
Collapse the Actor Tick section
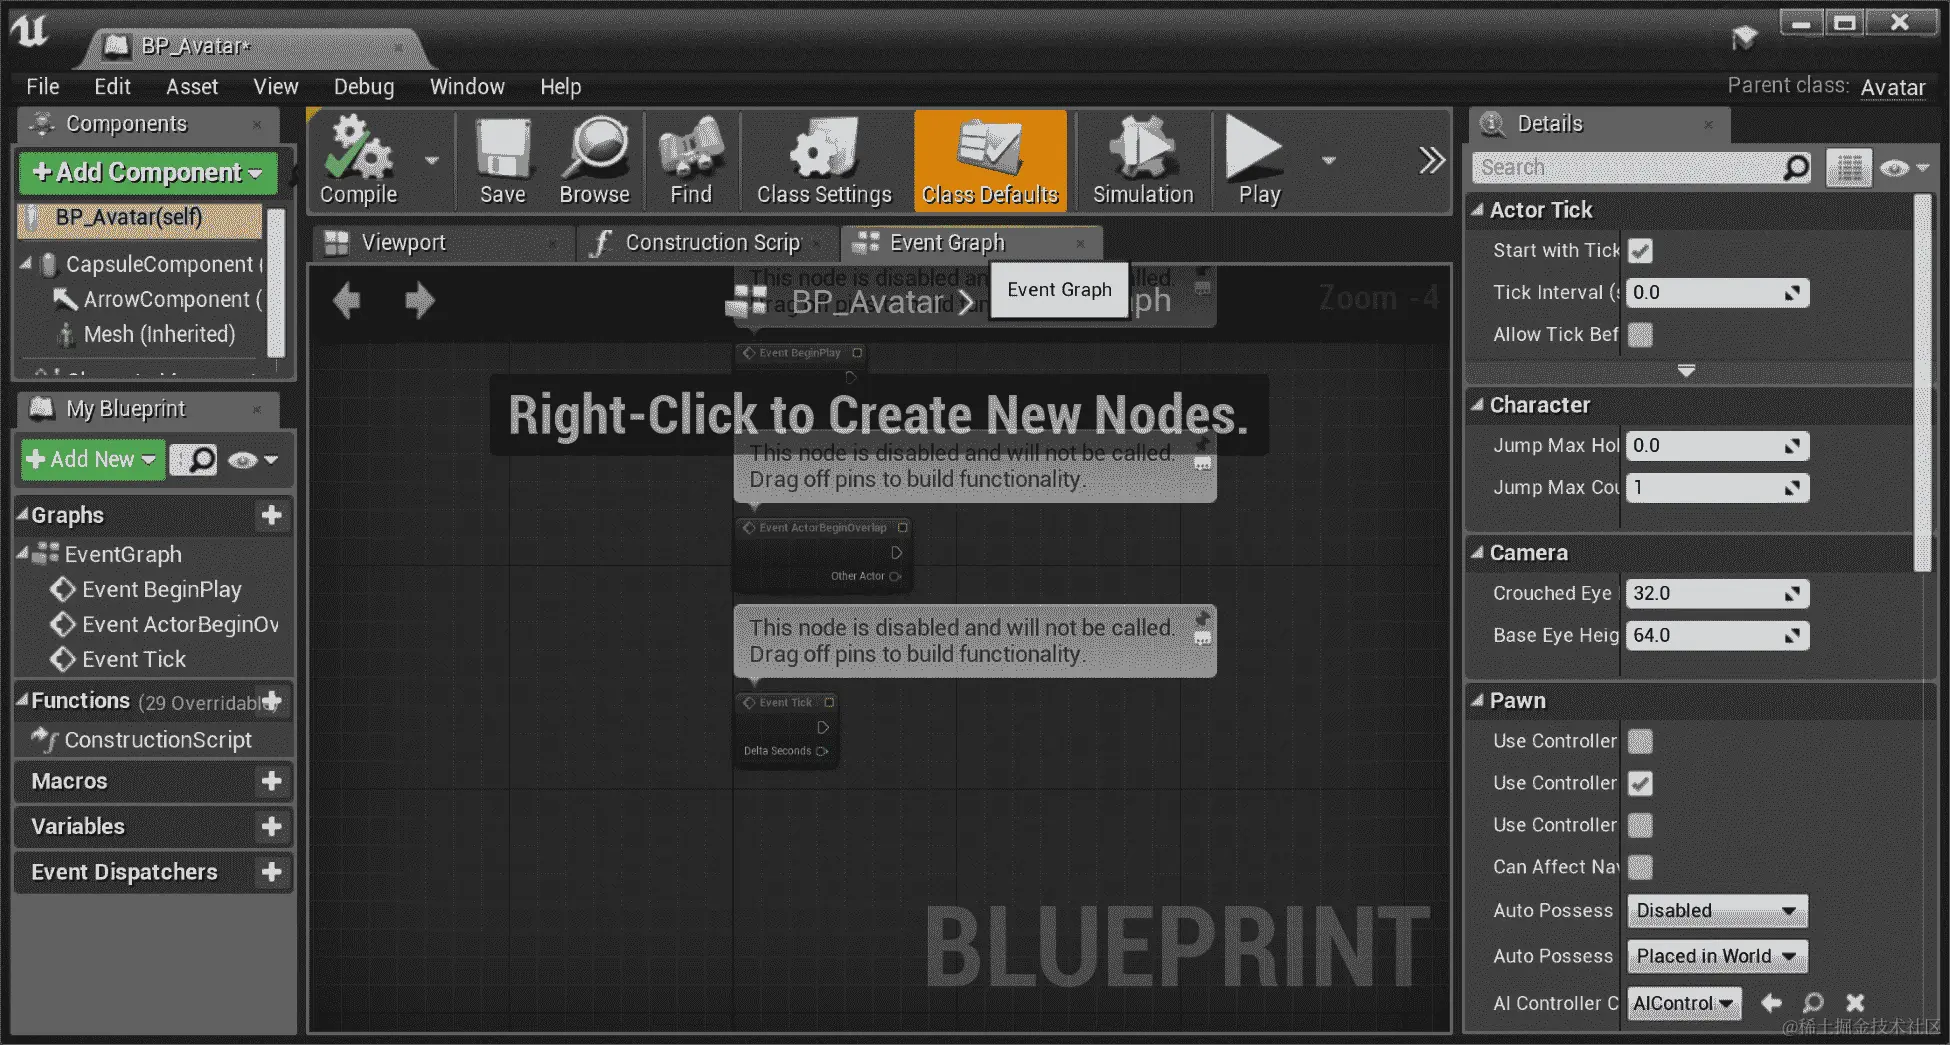pos(1477,210)
